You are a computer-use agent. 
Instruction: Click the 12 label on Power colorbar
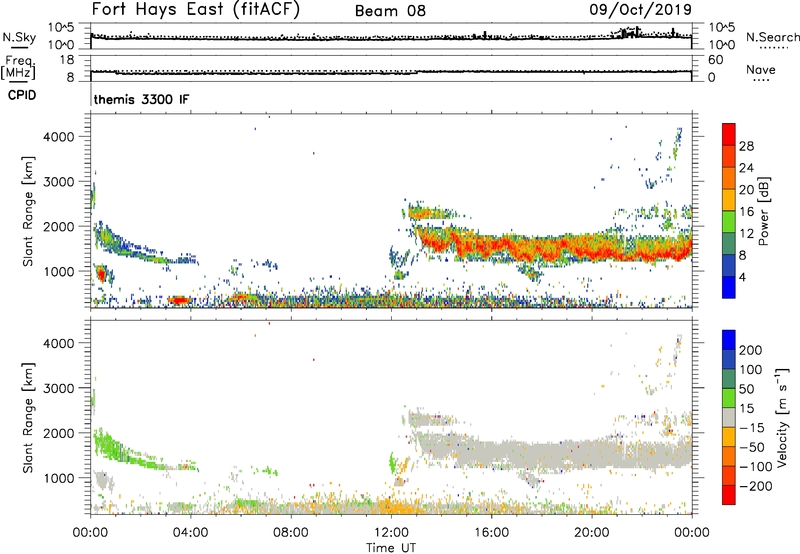[x=746, y=234]
